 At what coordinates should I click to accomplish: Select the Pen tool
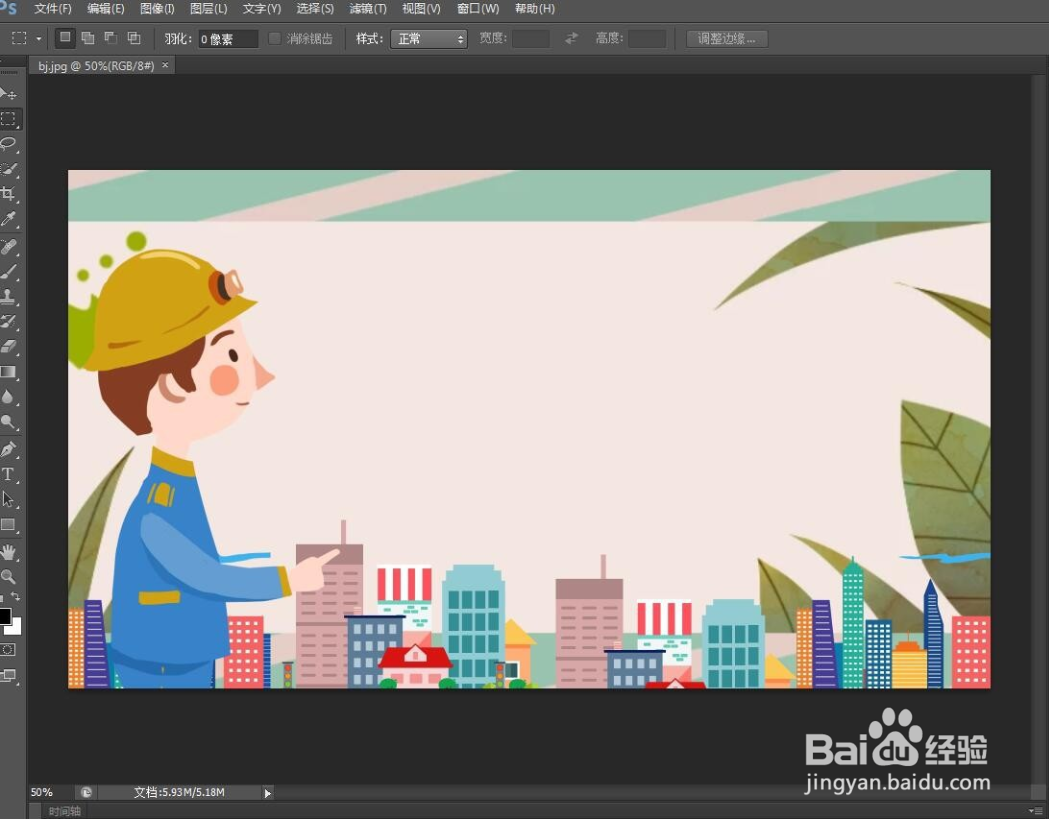point(9,449)
